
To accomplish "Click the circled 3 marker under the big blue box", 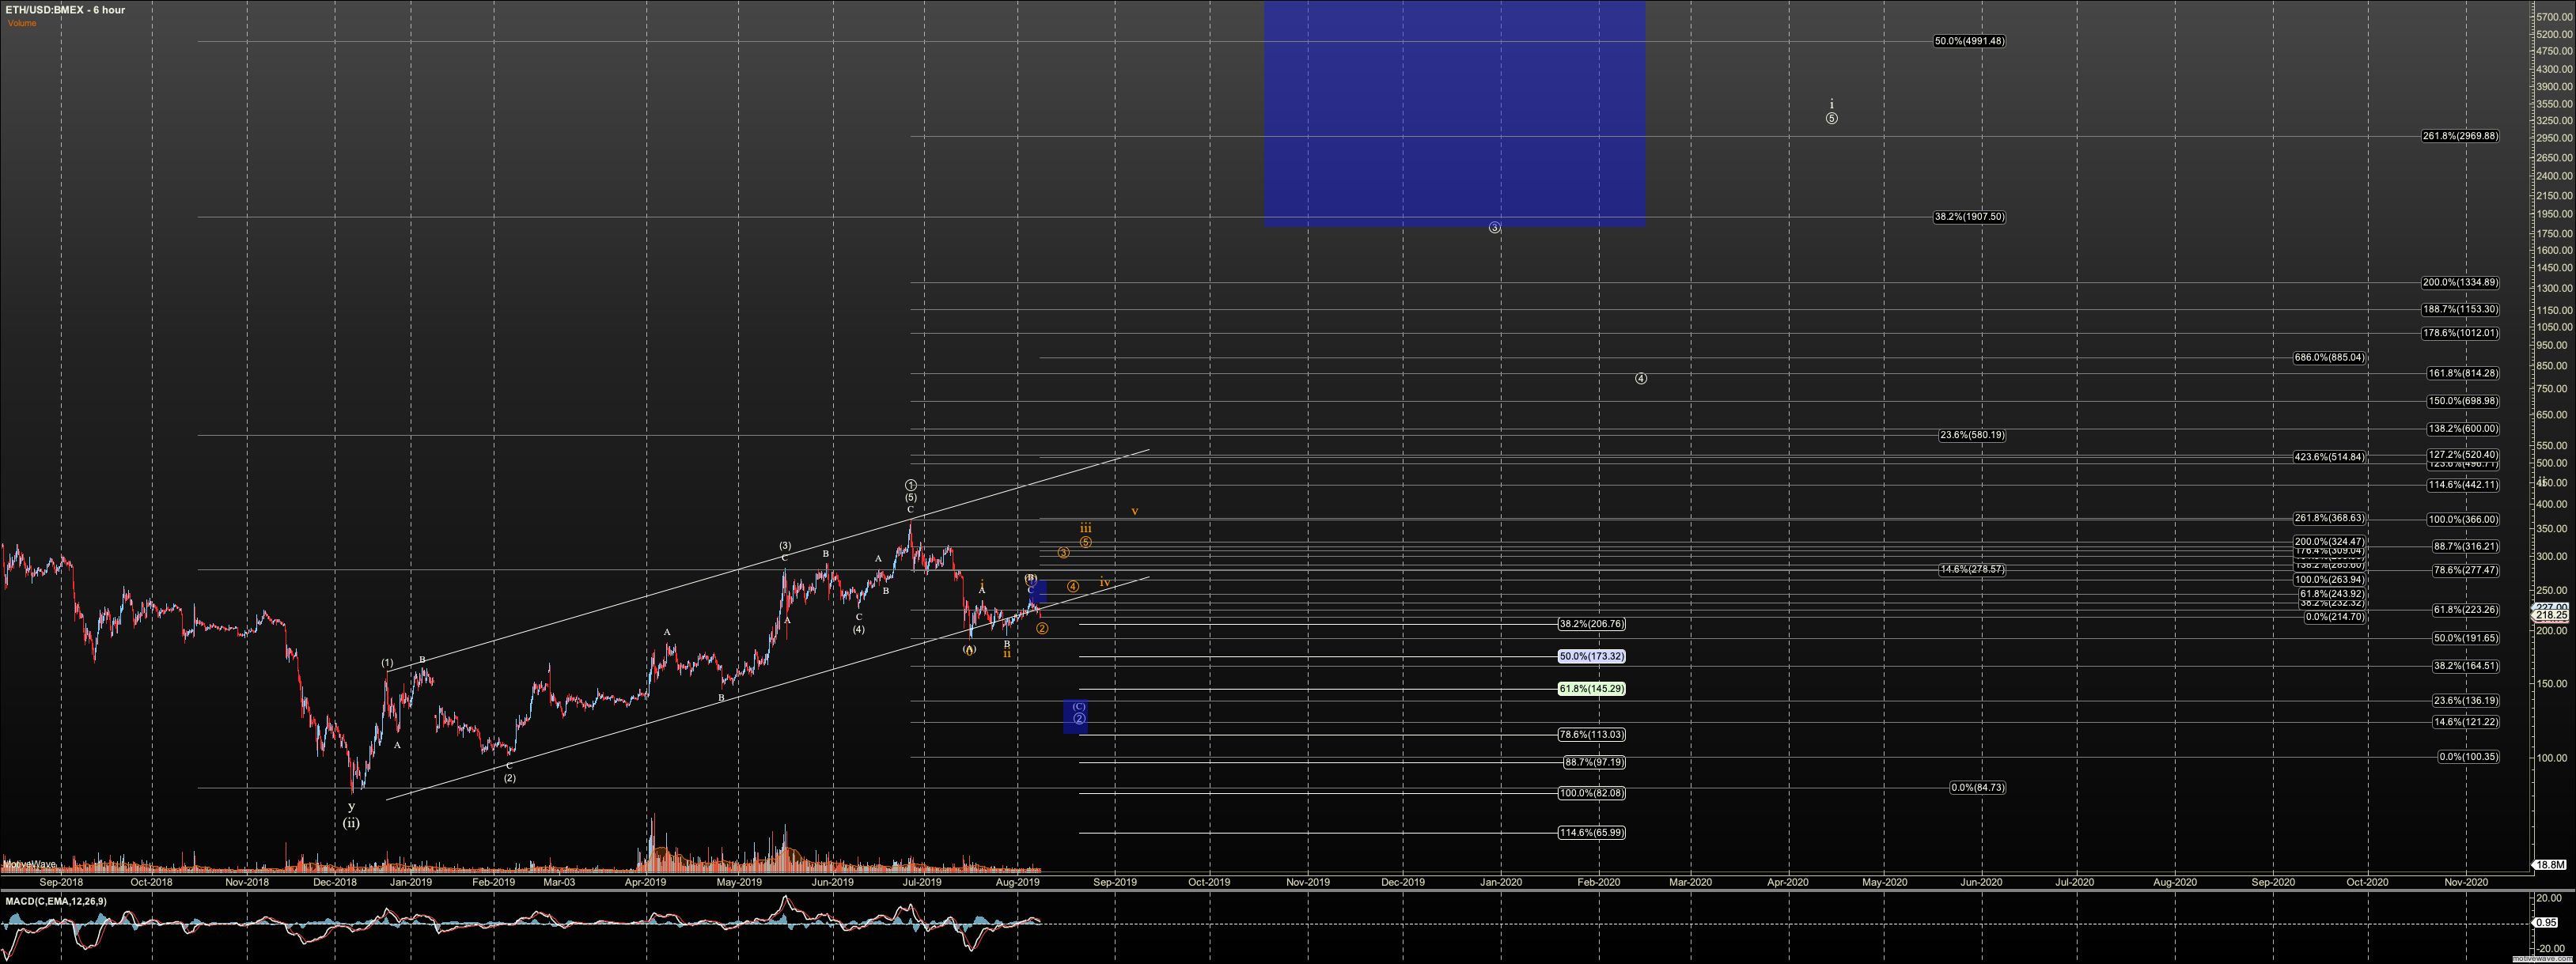I will click(x=1494, y=228).
